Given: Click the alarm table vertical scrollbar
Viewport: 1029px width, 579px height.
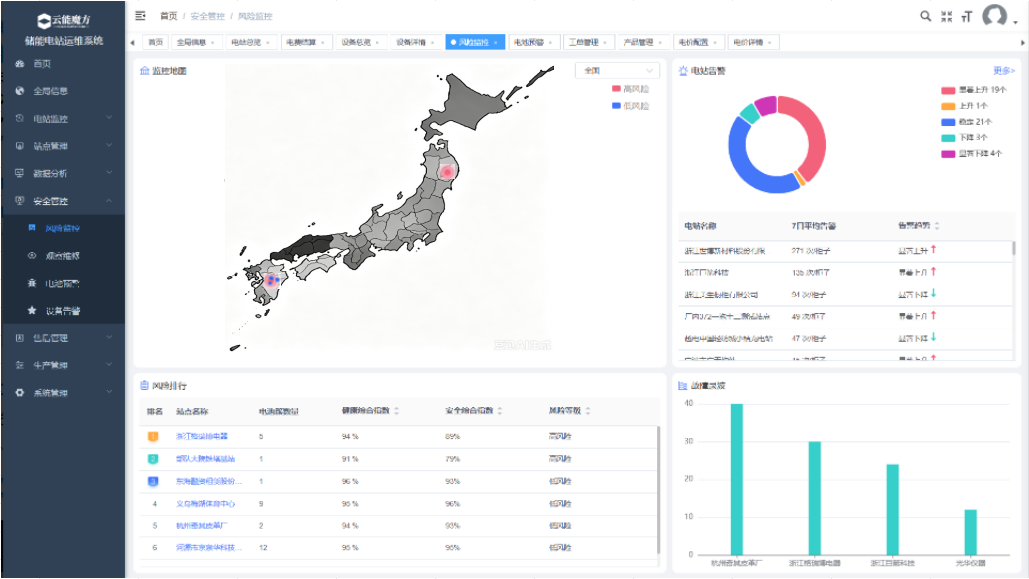Looking at the screenshot, I should tap(1013, 248).
